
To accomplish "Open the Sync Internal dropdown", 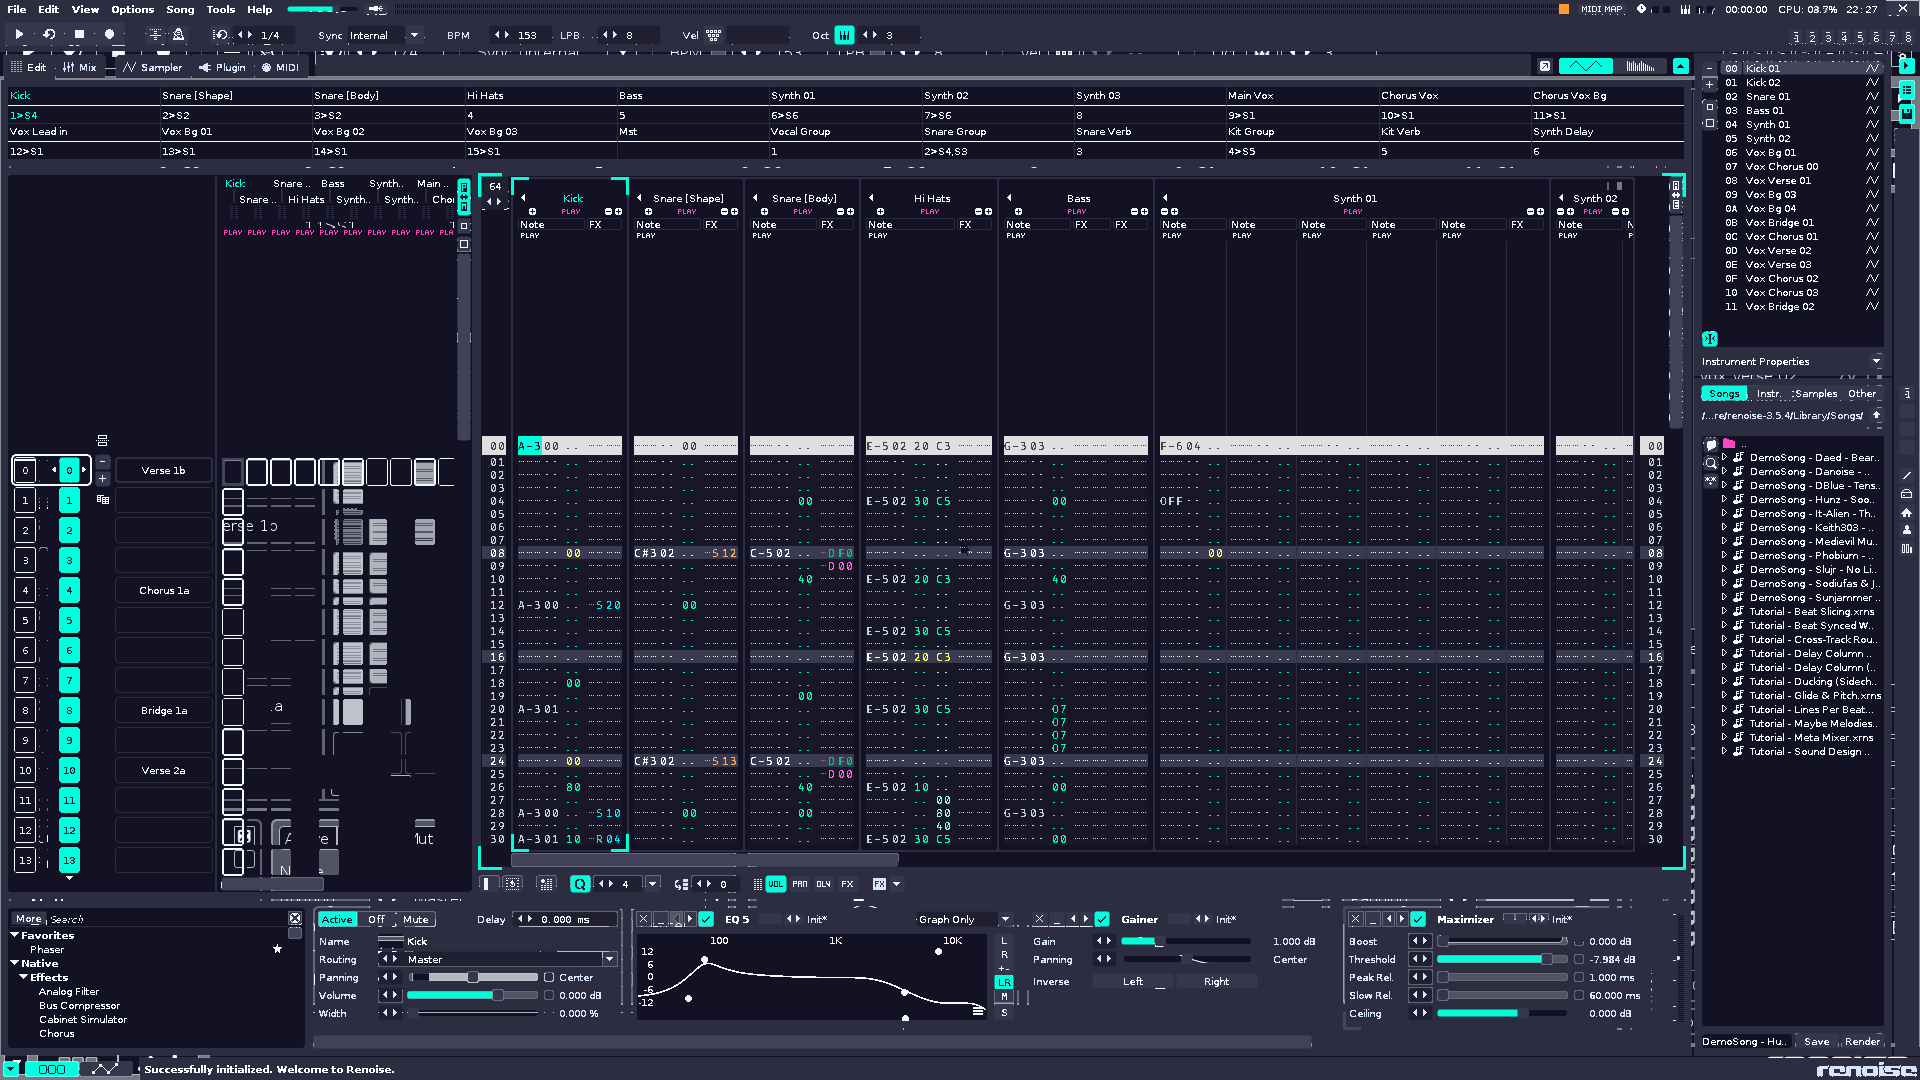I will click(x=414, y=35).
